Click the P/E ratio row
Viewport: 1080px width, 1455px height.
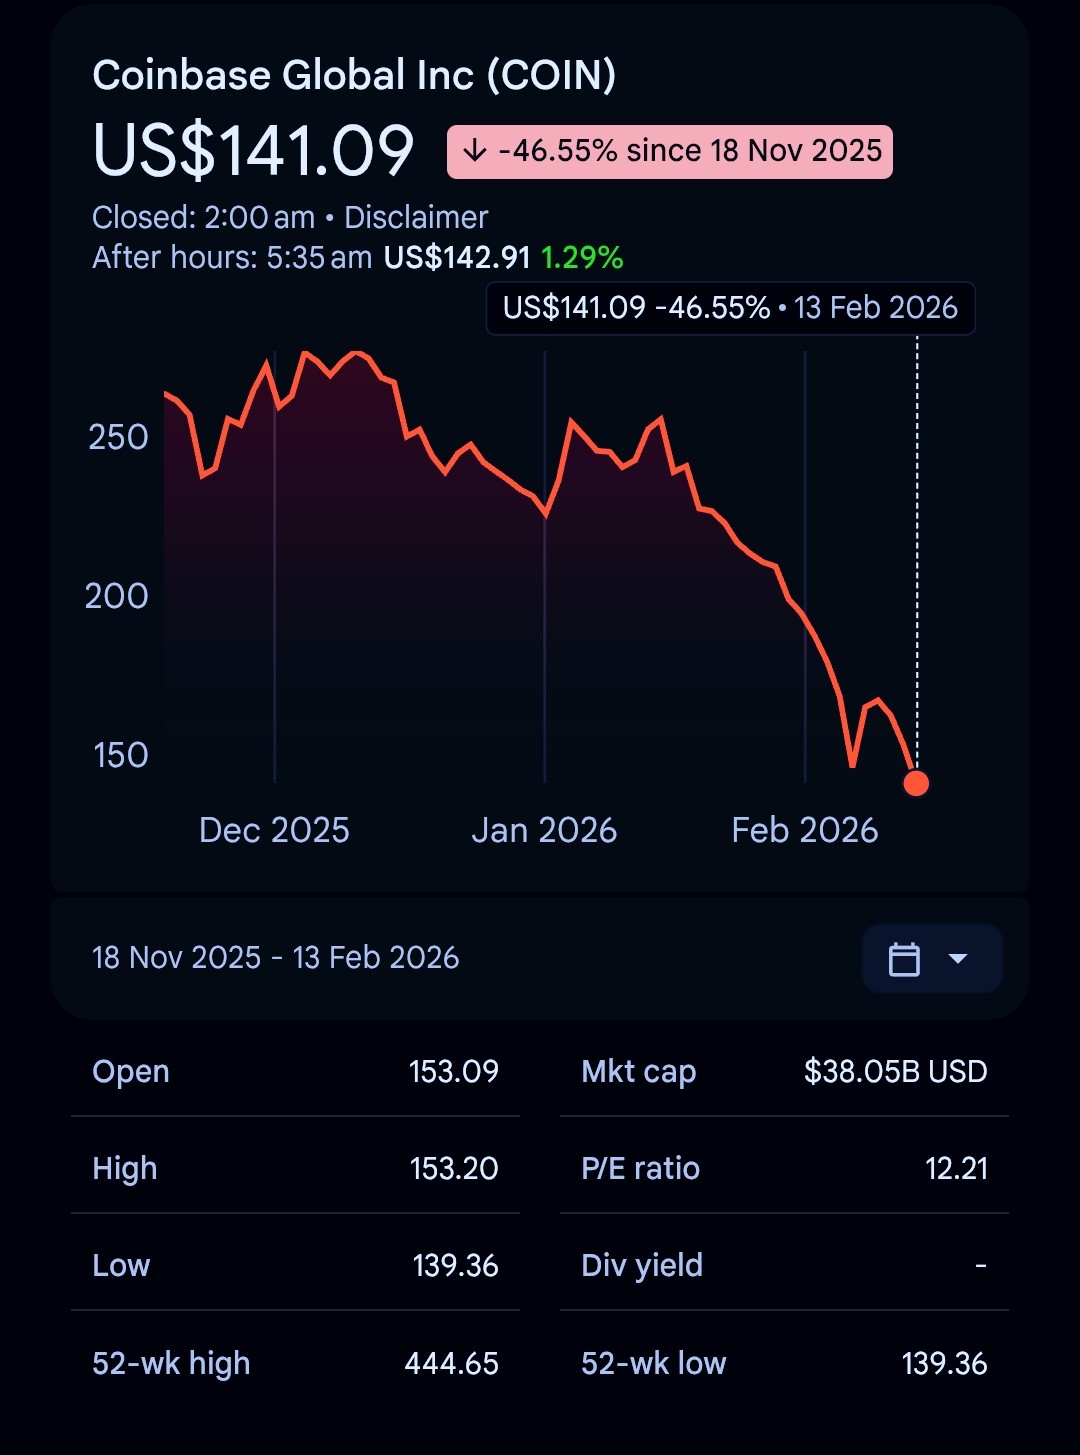[x=784, y=1168]
